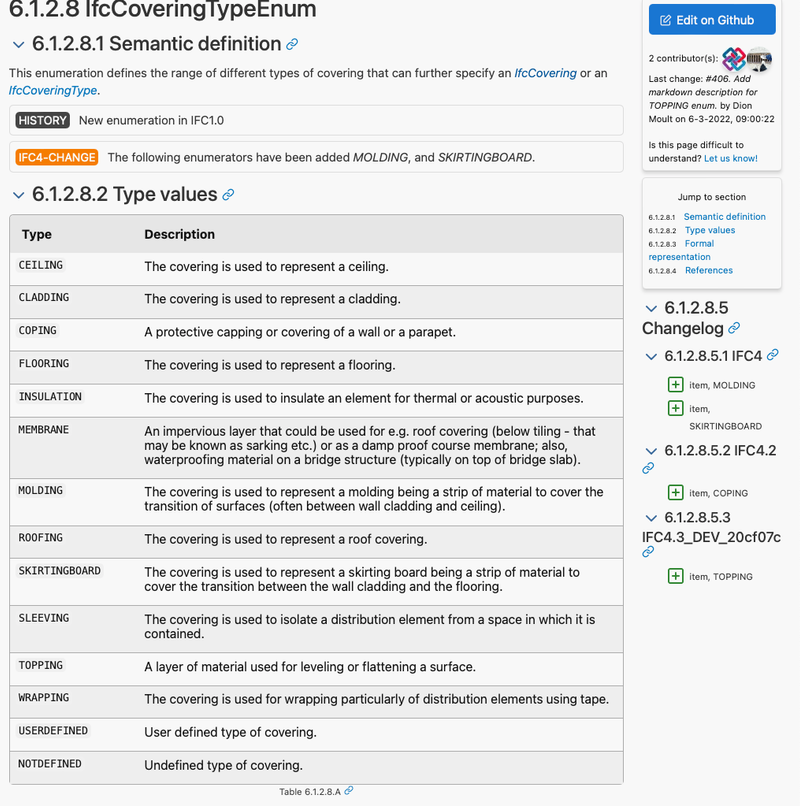Click the anchor icon beside IFC4.2 changelog heading

pyautogui.click(x=648, y=467)
